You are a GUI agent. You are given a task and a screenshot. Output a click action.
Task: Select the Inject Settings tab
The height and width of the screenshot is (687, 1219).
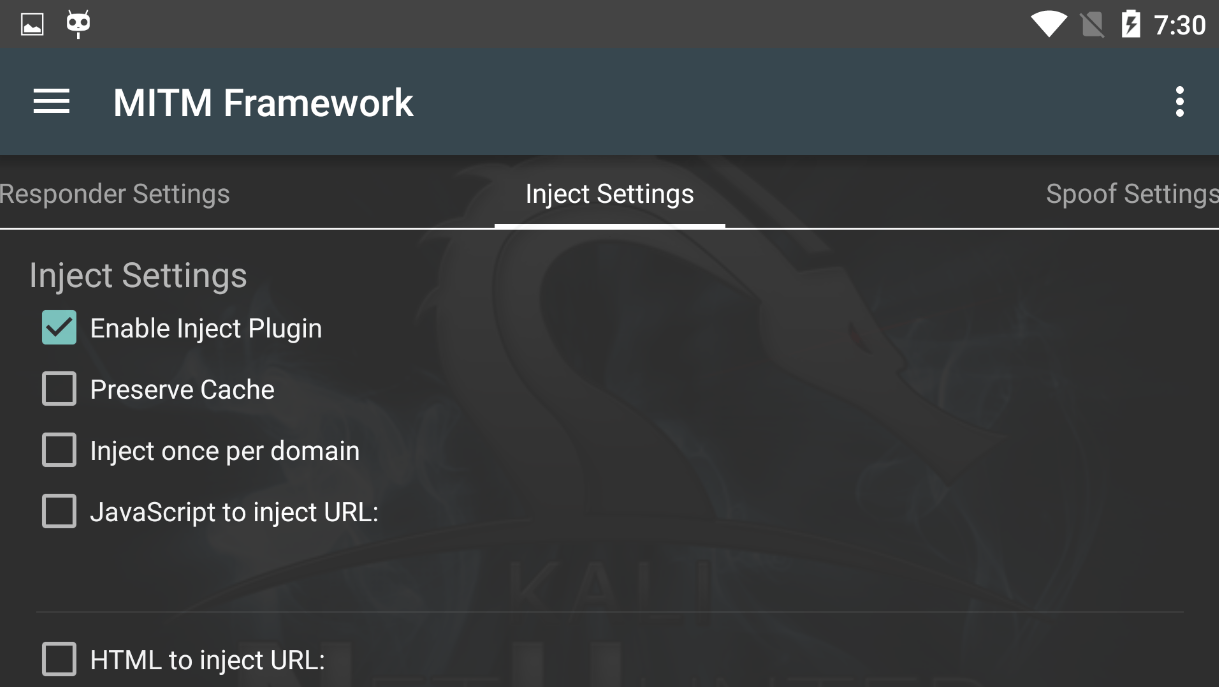tap(610, 194)
